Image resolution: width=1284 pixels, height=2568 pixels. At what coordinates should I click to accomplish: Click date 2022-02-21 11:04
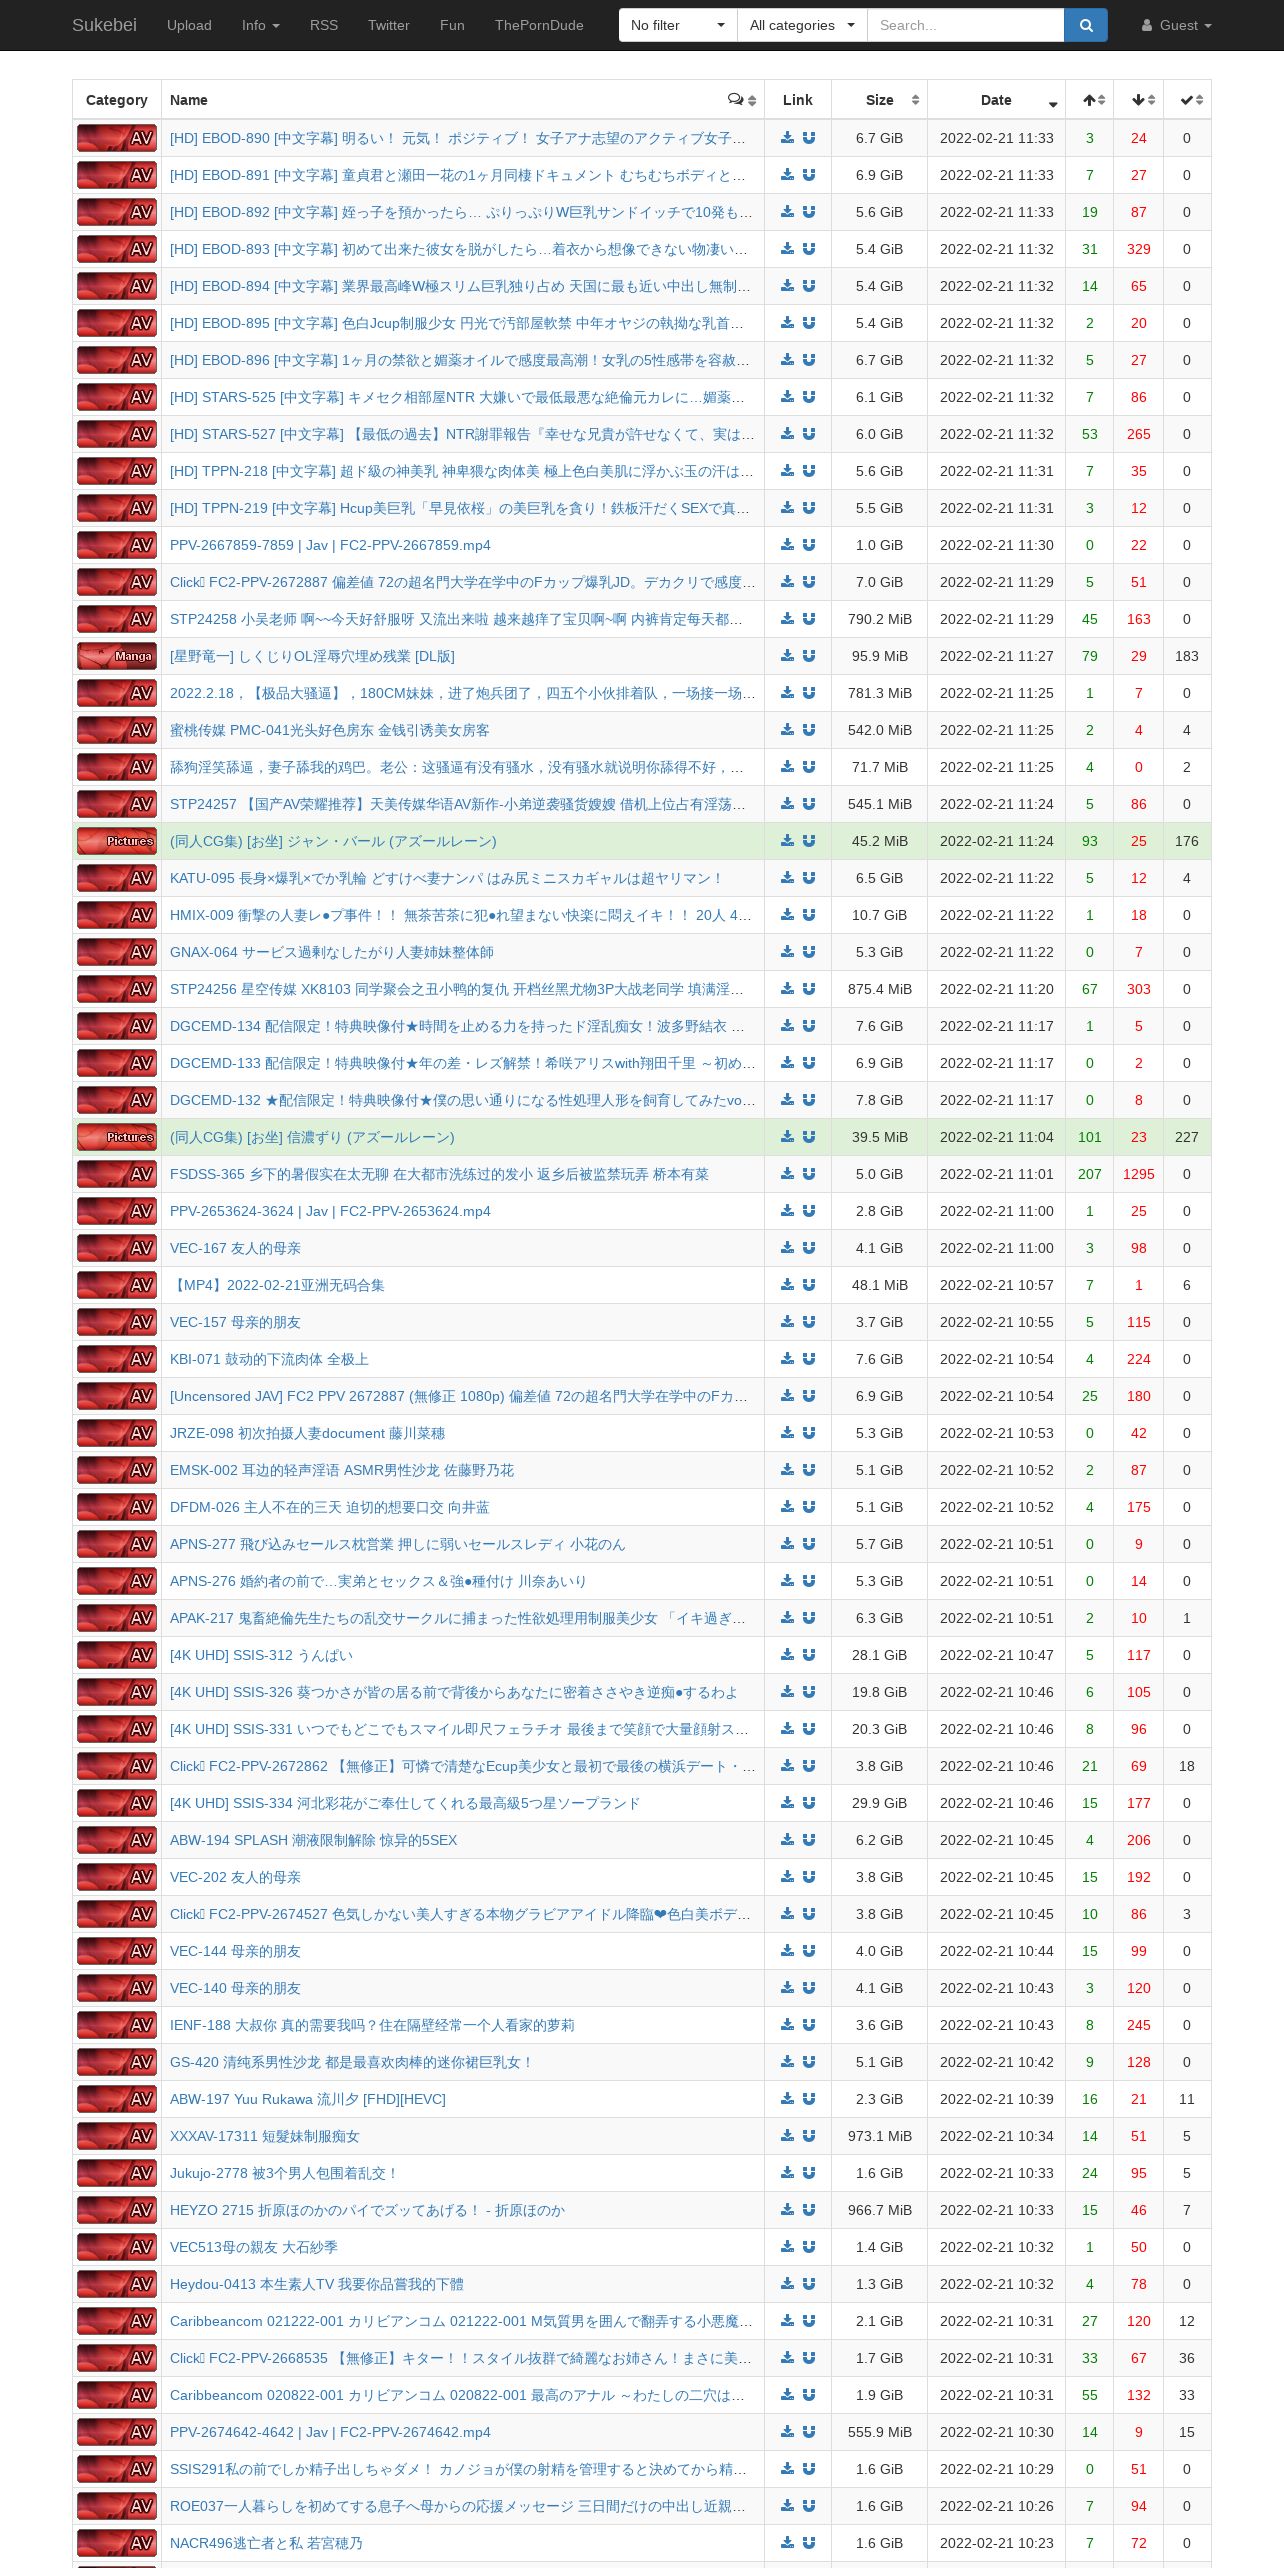[997, 1137]
